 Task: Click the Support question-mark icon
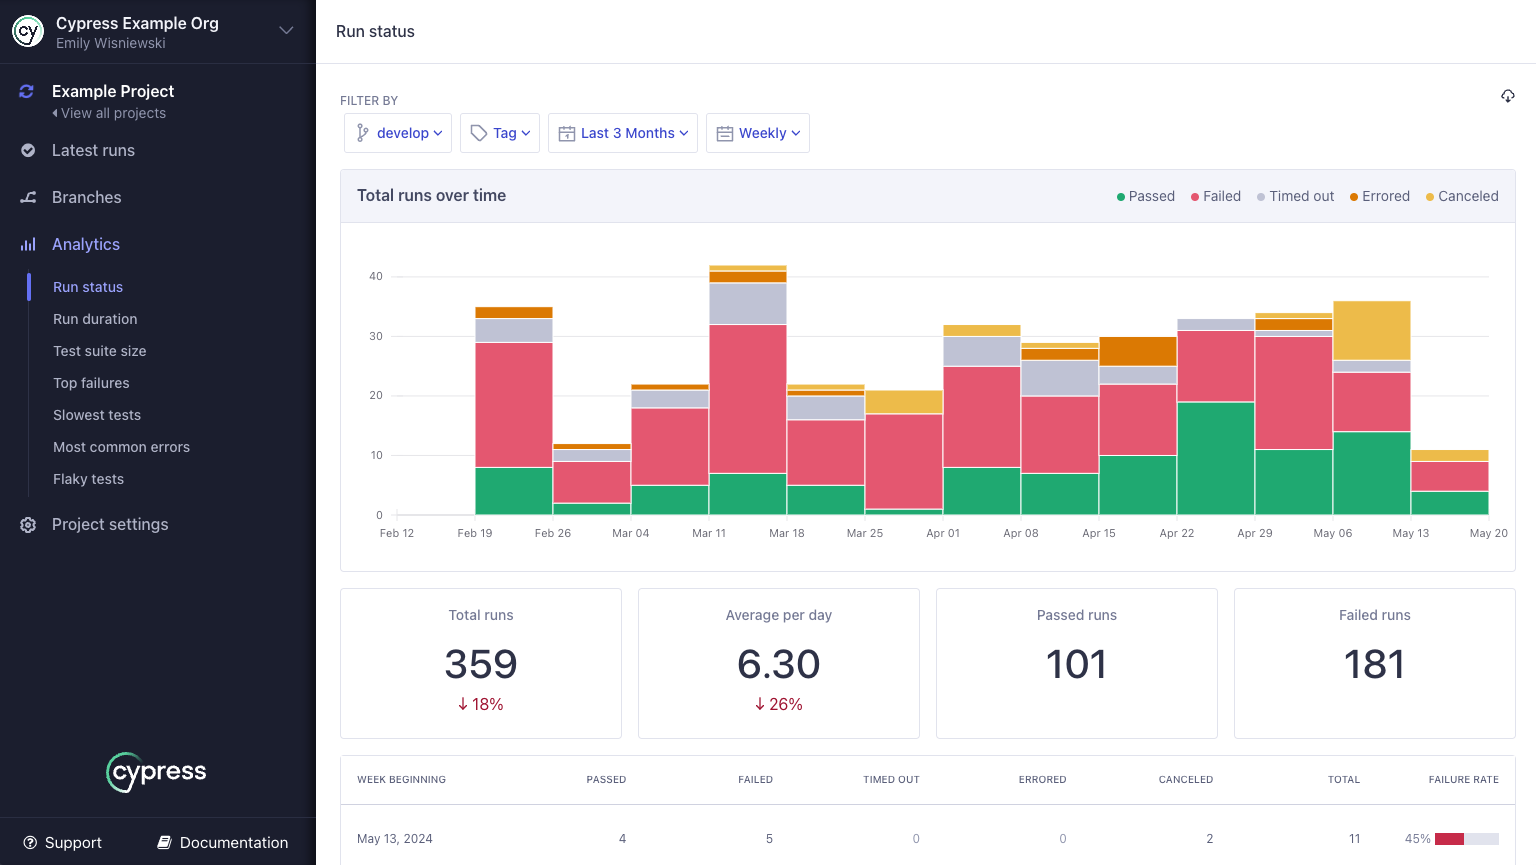click(x=30, y=842)
